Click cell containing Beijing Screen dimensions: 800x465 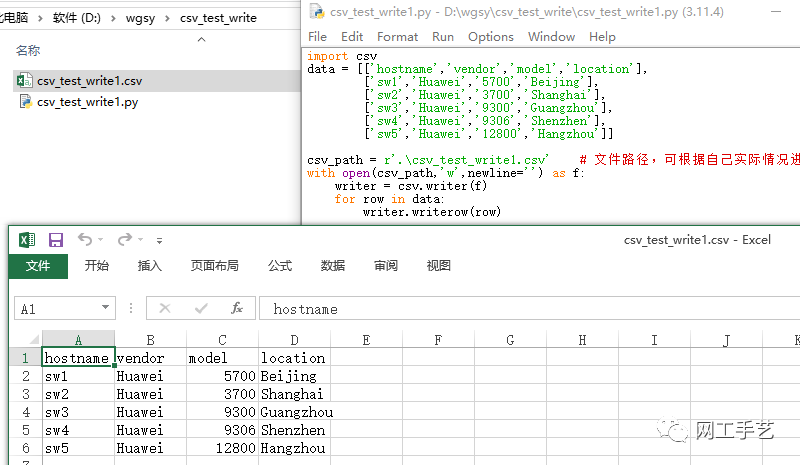[x=294, y=376]
